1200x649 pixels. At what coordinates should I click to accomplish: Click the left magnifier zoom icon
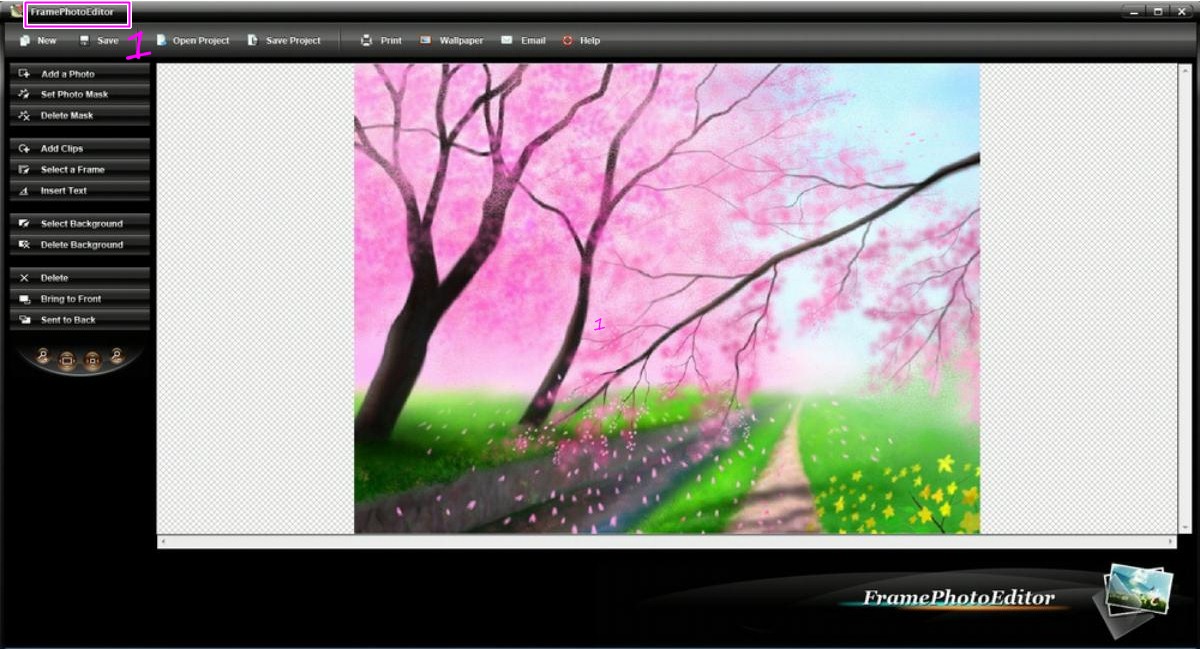click(x=44, y=356)
